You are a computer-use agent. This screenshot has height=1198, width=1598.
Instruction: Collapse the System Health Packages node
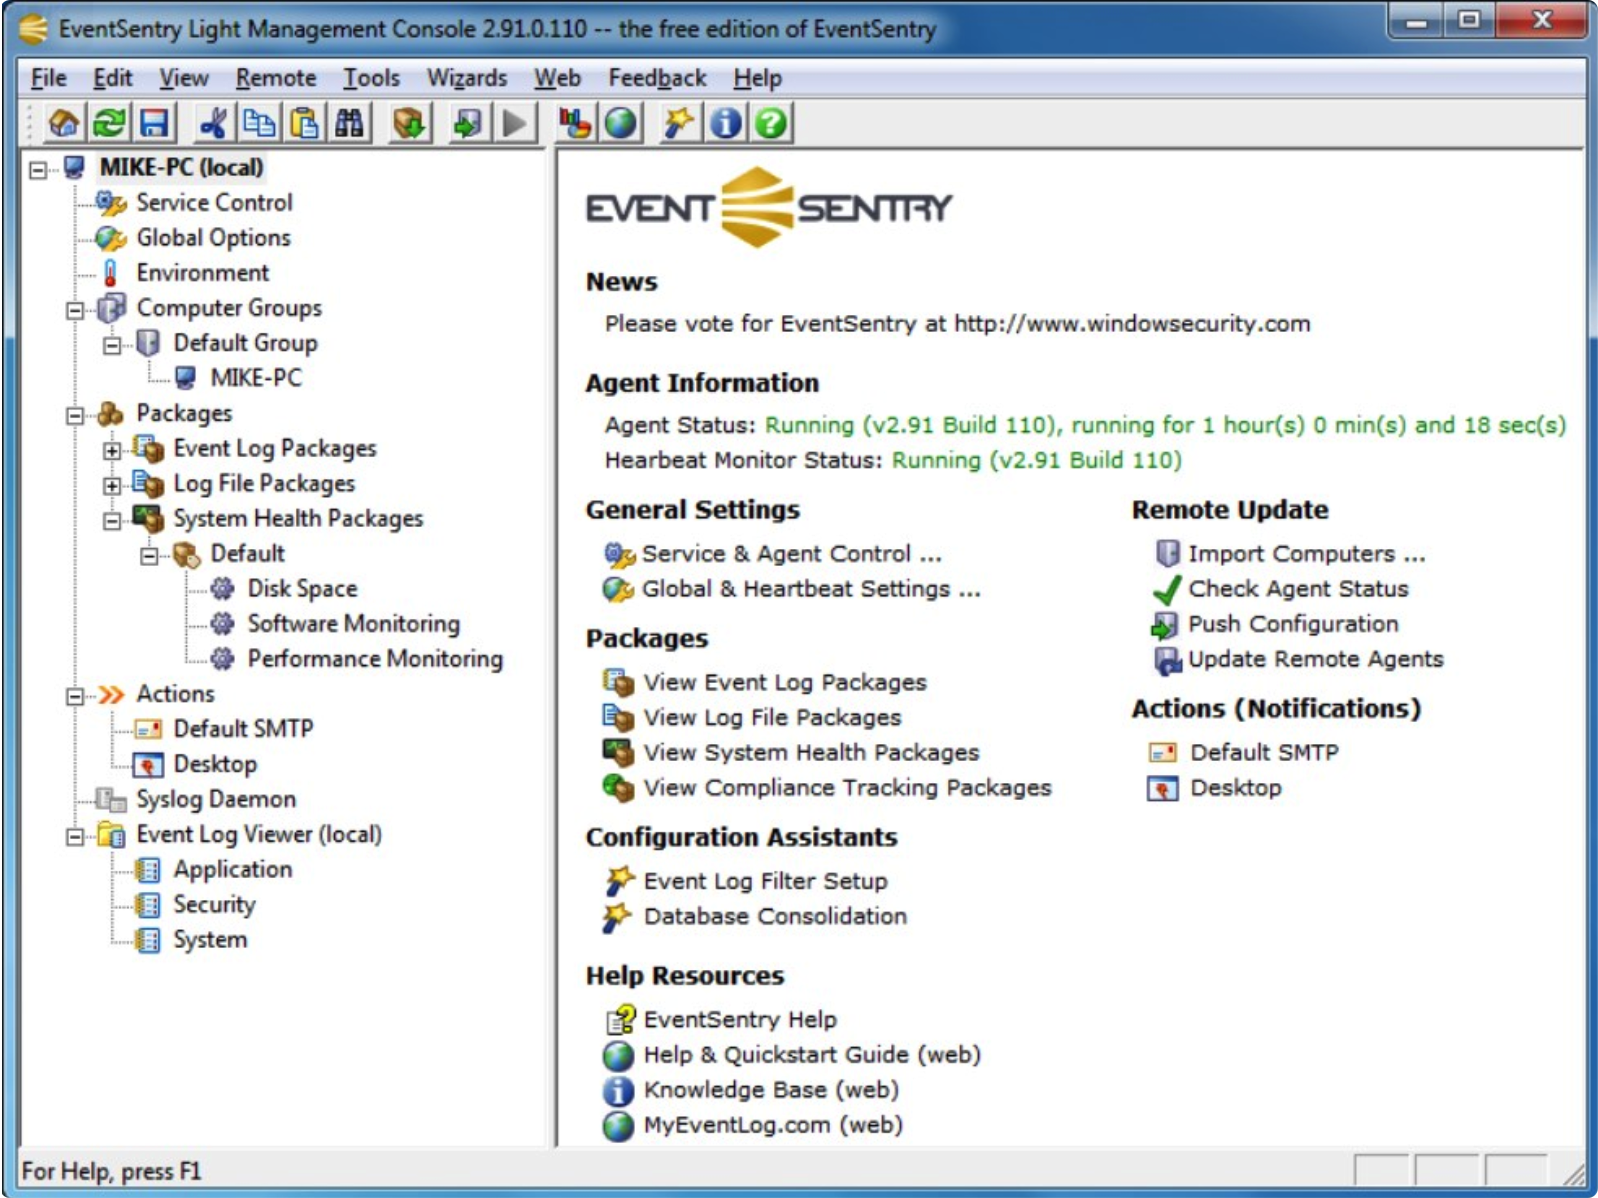[112, 521]
